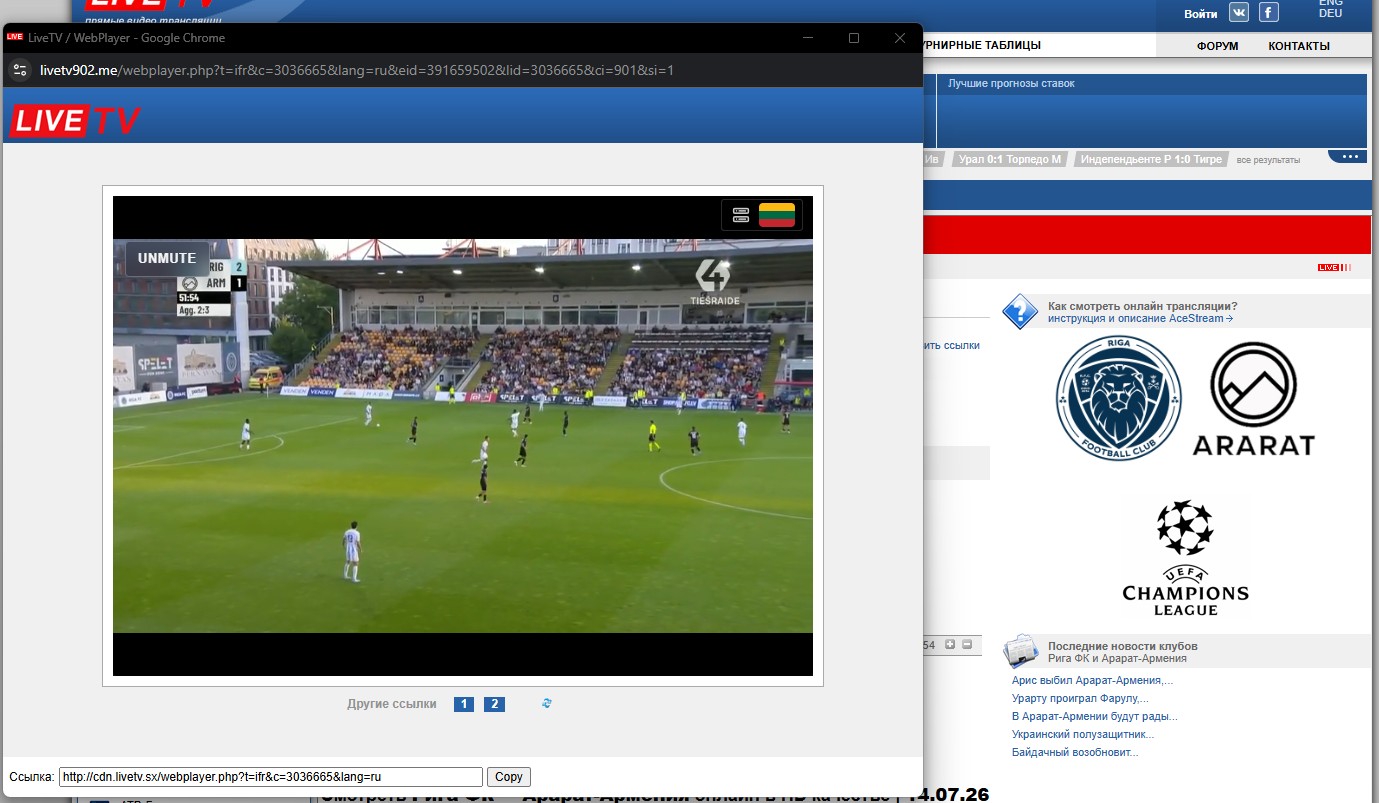Copy the player link with Copy button

pyautogui.click(x=509, y=777)
